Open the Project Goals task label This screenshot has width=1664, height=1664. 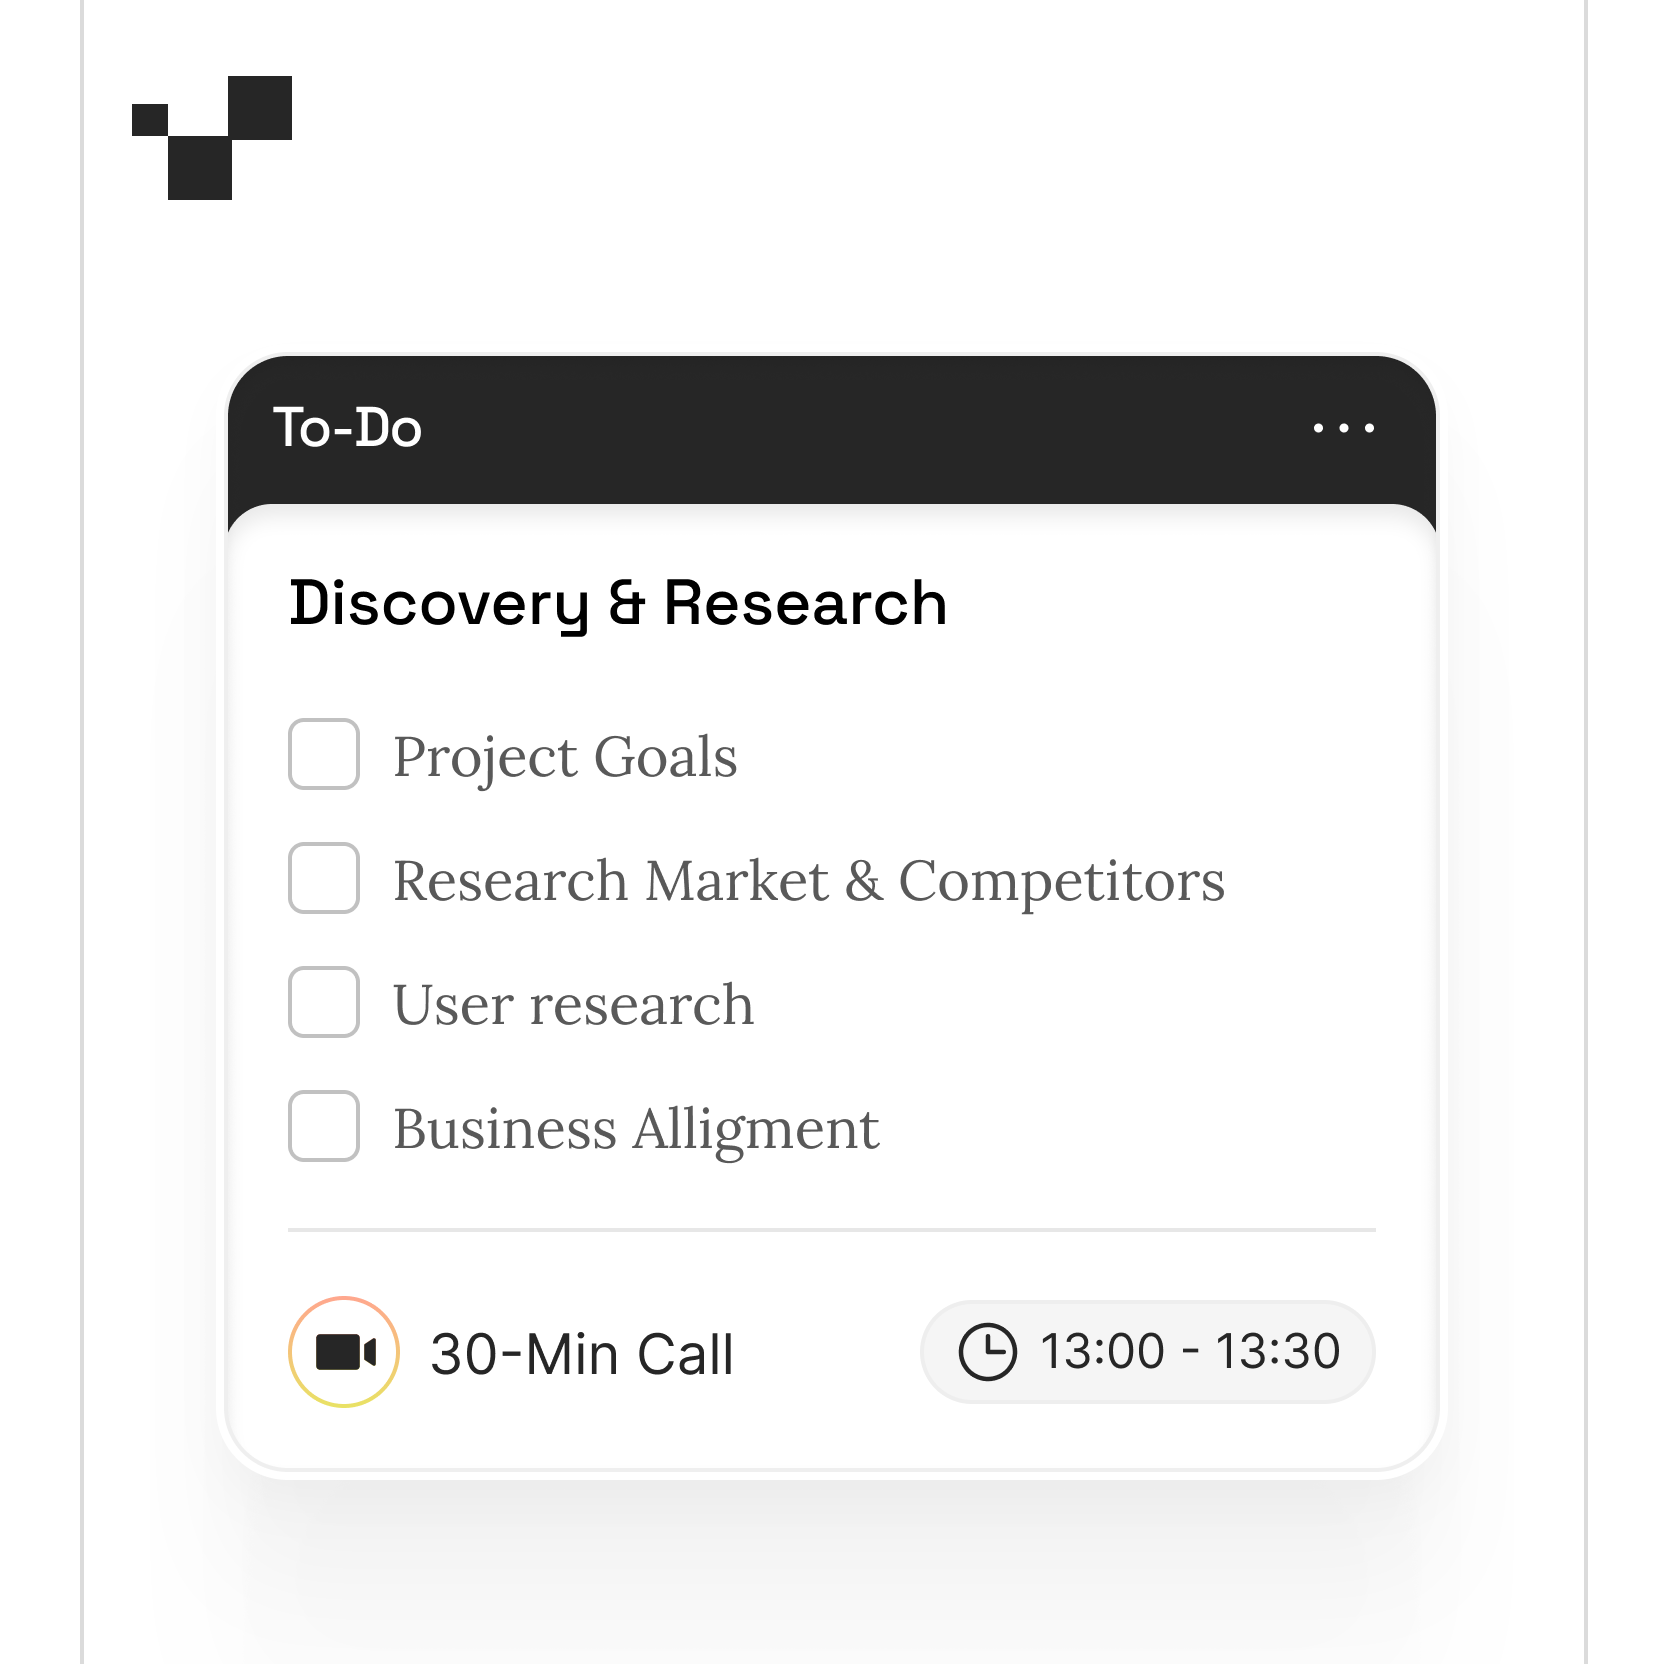coord(565,757)
